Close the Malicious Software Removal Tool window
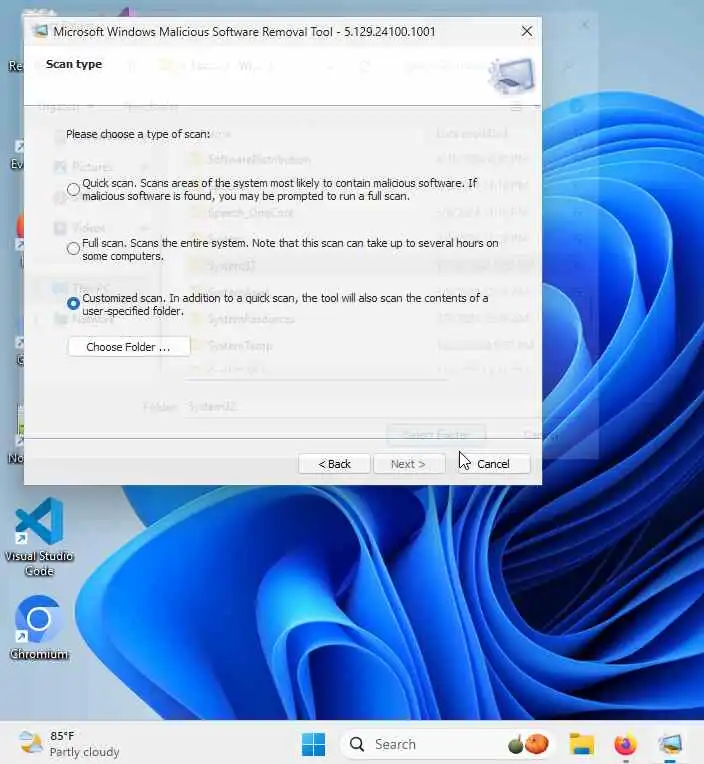The height and width of the screenshot is (764, 704). (527, 31)
